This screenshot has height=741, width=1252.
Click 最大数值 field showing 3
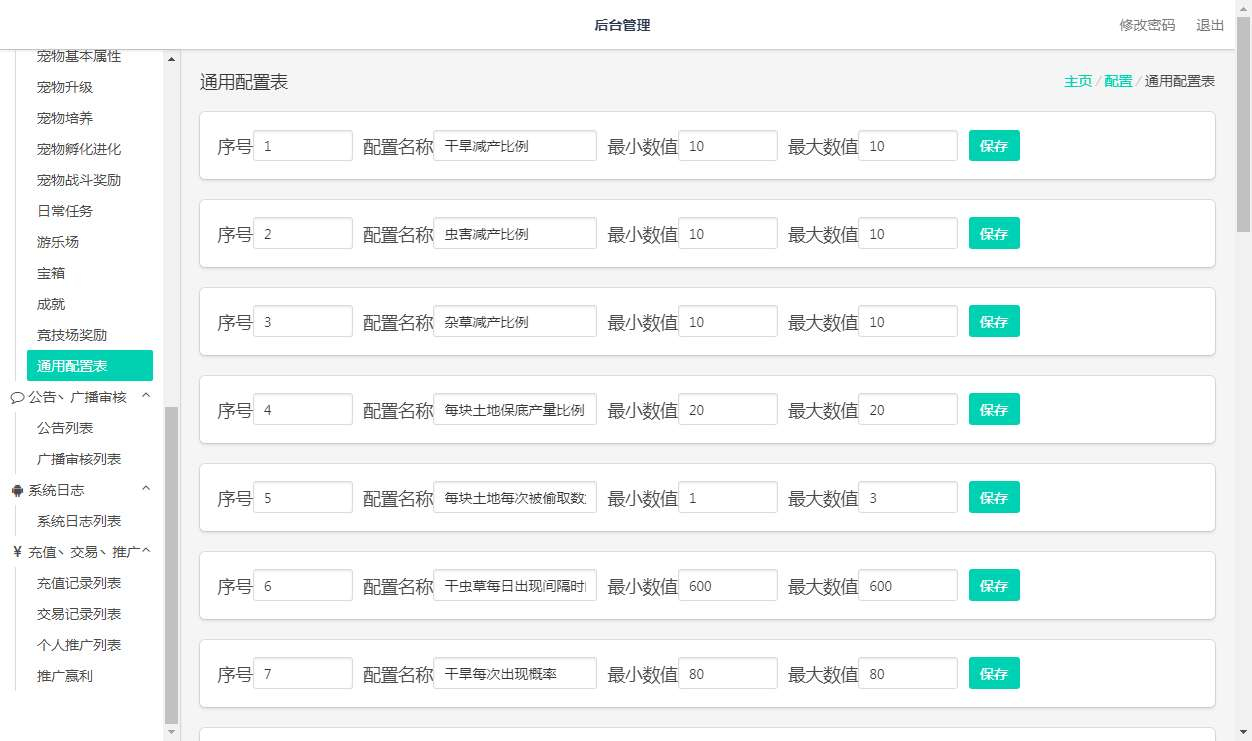tap(908, 498)
